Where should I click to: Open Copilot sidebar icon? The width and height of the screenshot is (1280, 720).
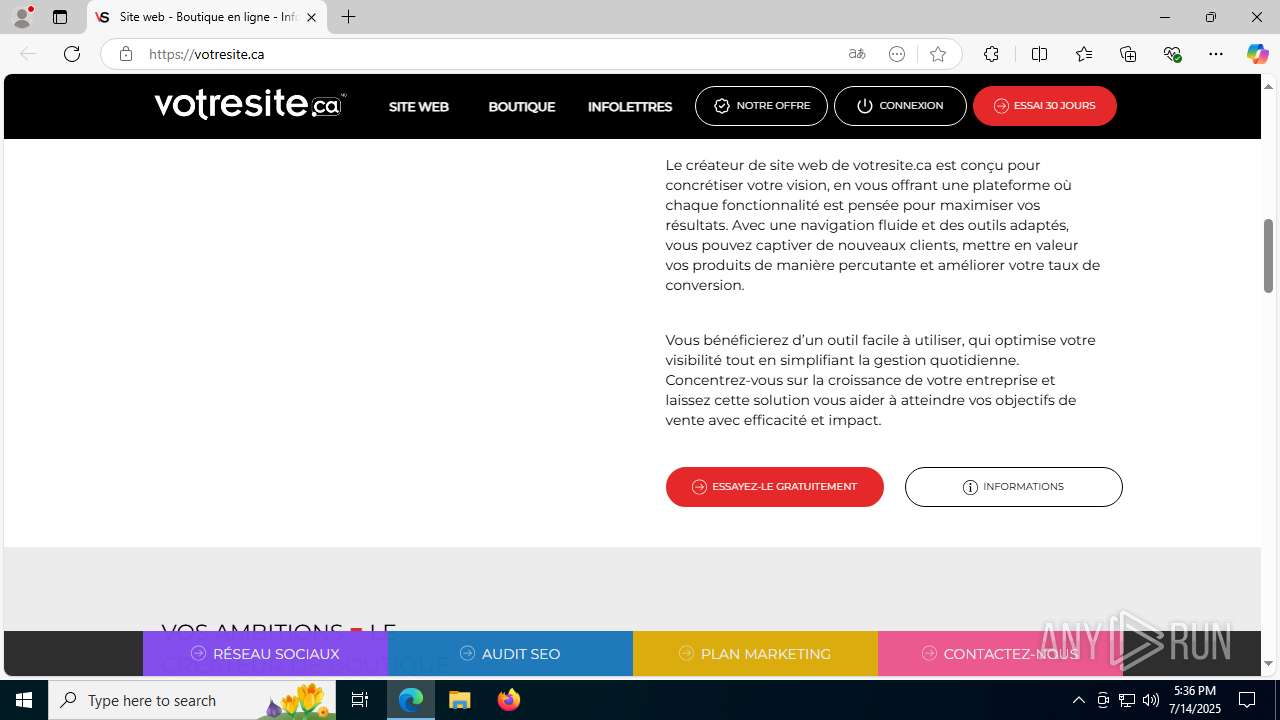pyautogui.click(x=1257, y=54)
